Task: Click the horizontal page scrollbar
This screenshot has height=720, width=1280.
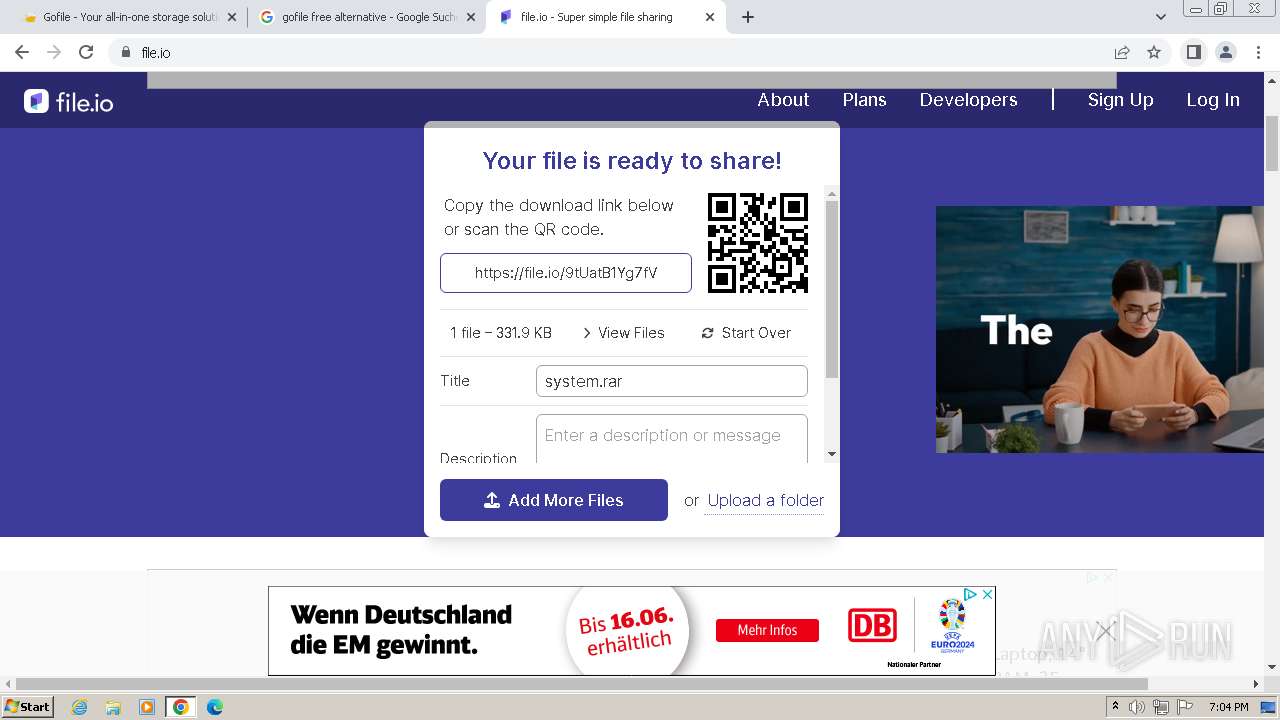Action: tap(582, 684)
